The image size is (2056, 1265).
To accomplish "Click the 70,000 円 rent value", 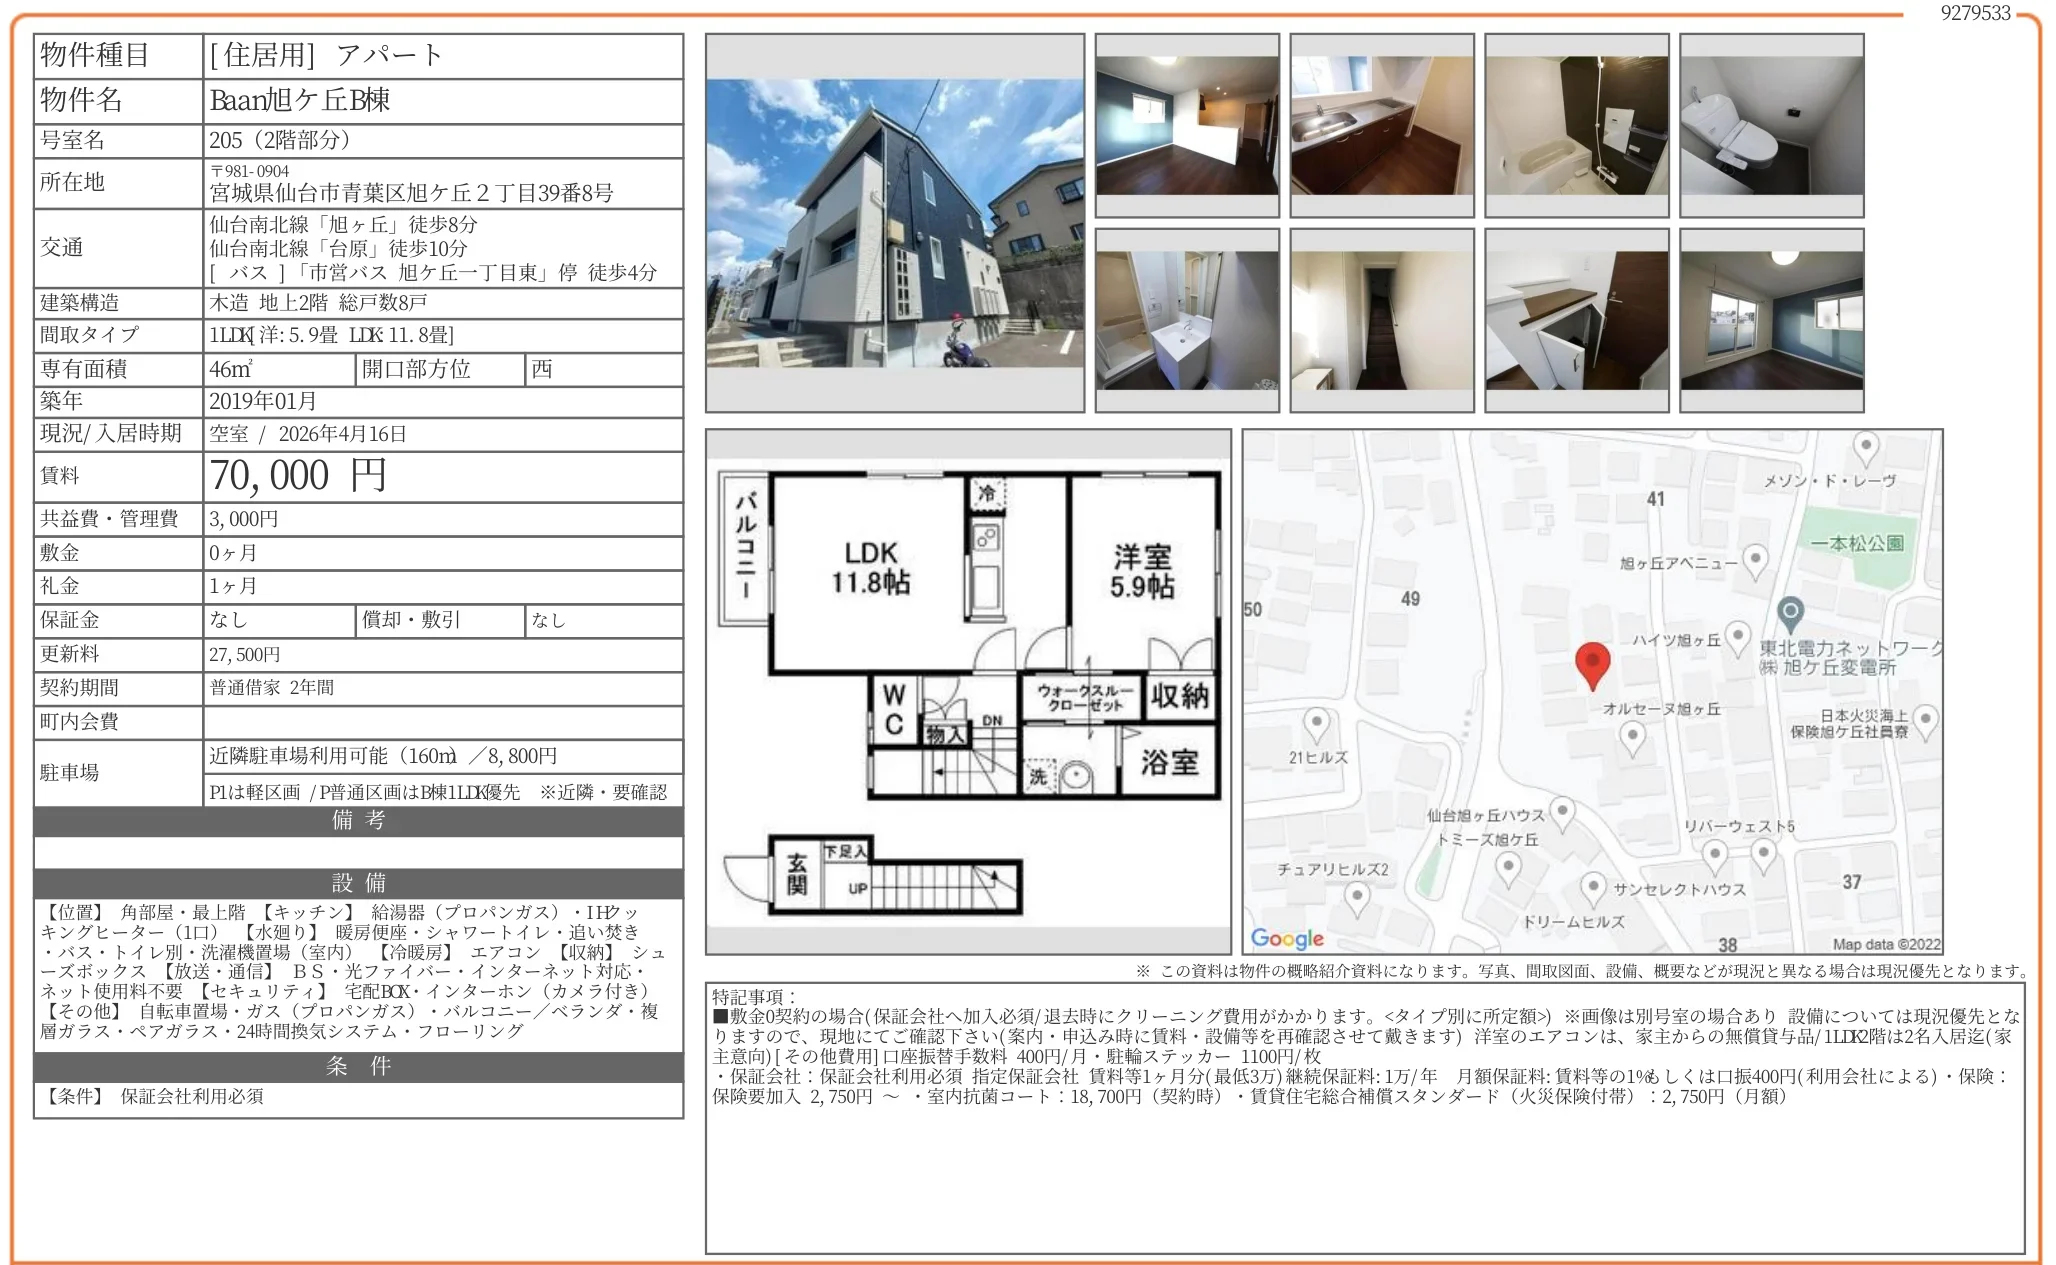I will tap(298, 476).
